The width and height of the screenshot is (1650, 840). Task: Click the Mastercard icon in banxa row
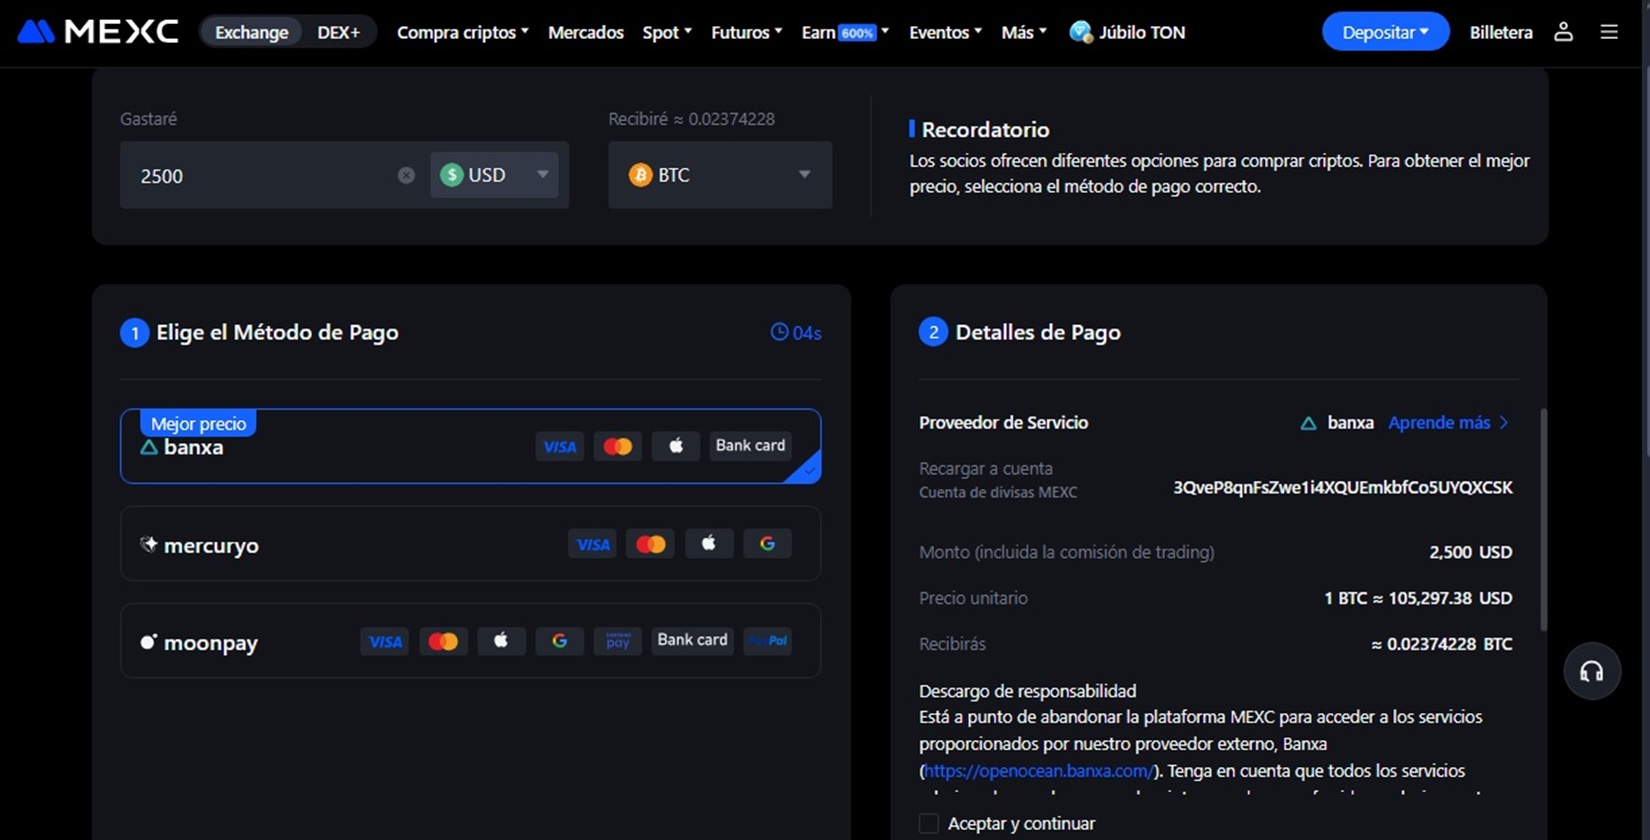[618, 446]
